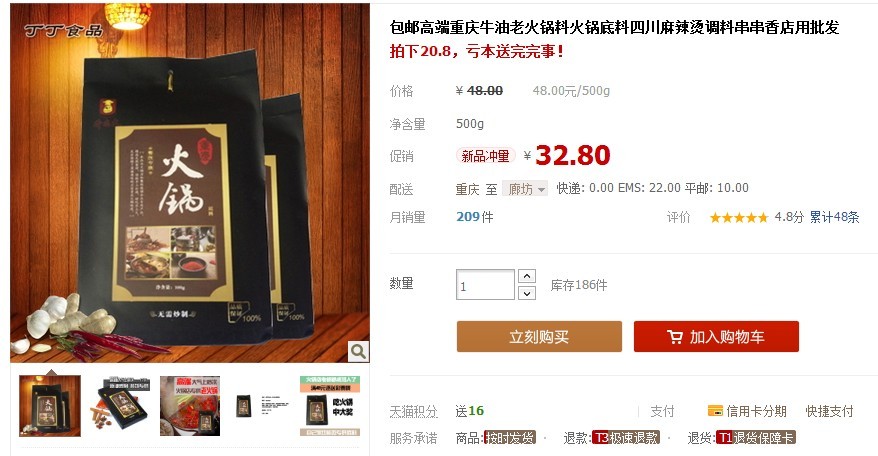Screen dimensions: 878x456
Task: Click the credit card installment icon
Action: pos(715,411)
